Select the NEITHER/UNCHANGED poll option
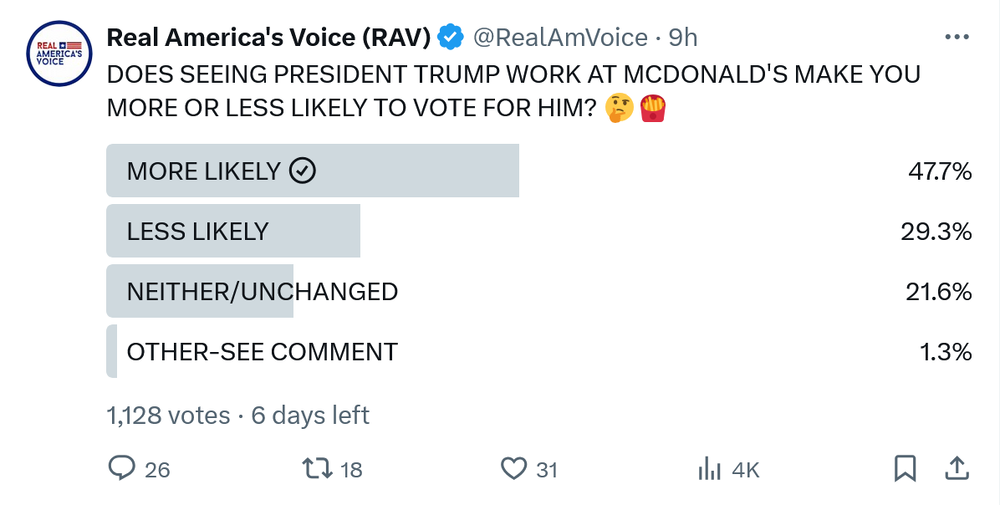The width and height of the screenshot is (1000, 505). [x=262, y=292]
